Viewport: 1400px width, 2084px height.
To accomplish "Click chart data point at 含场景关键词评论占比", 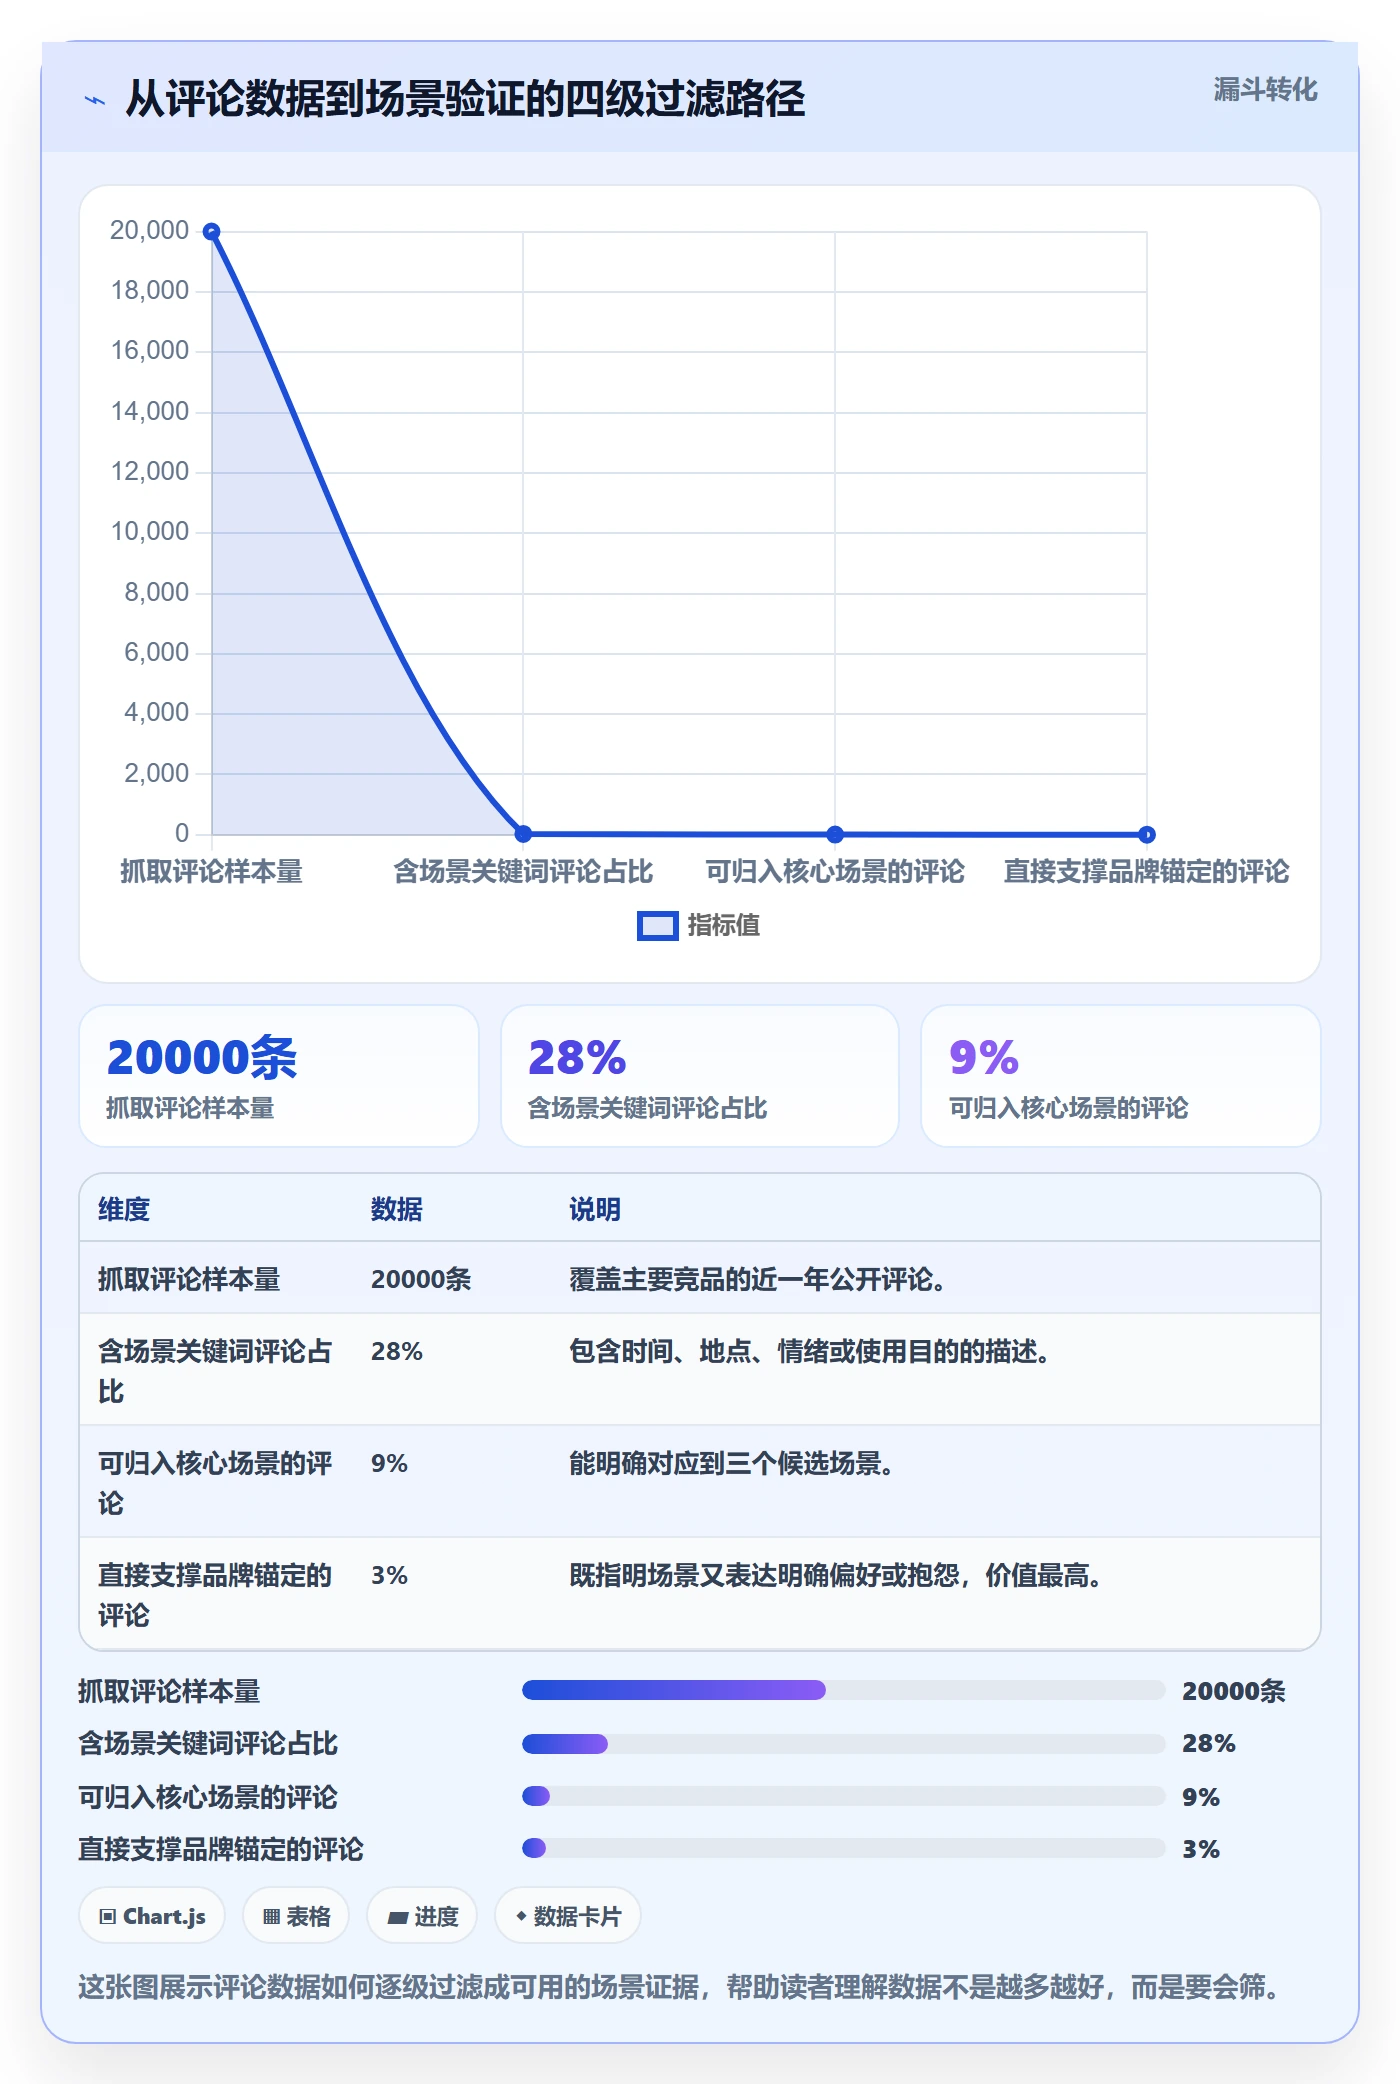I will (x=523, y=833).
